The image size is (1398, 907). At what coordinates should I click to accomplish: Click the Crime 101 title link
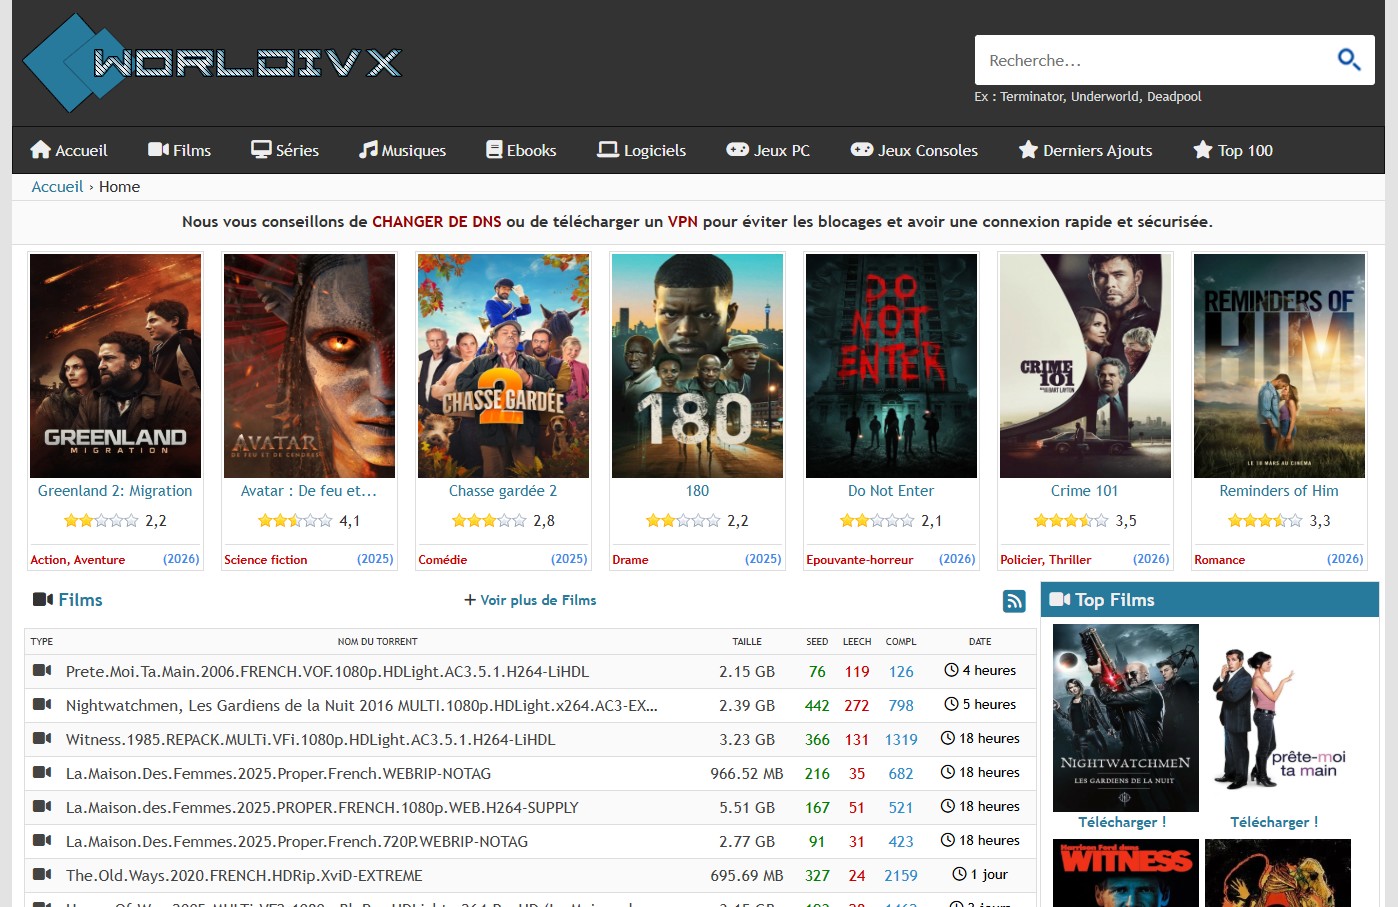pyautogui.click(x=1085, y=491)
